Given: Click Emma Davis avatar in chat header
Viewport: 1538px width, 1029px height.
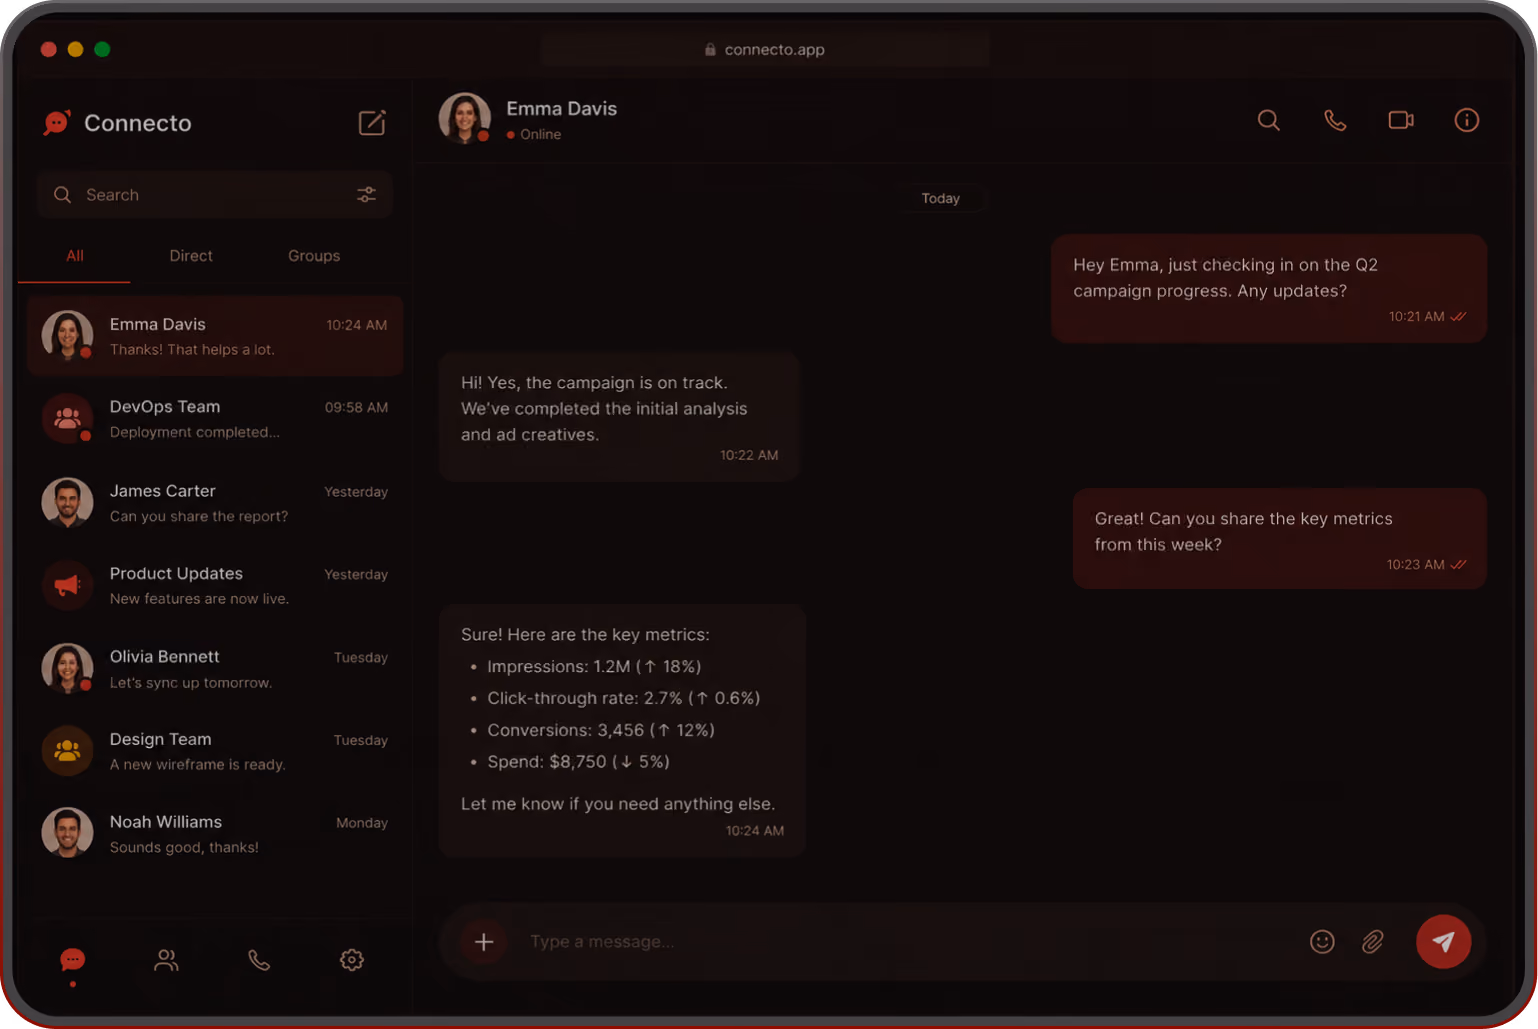Looking at the screenshot, I should [464, 119].
